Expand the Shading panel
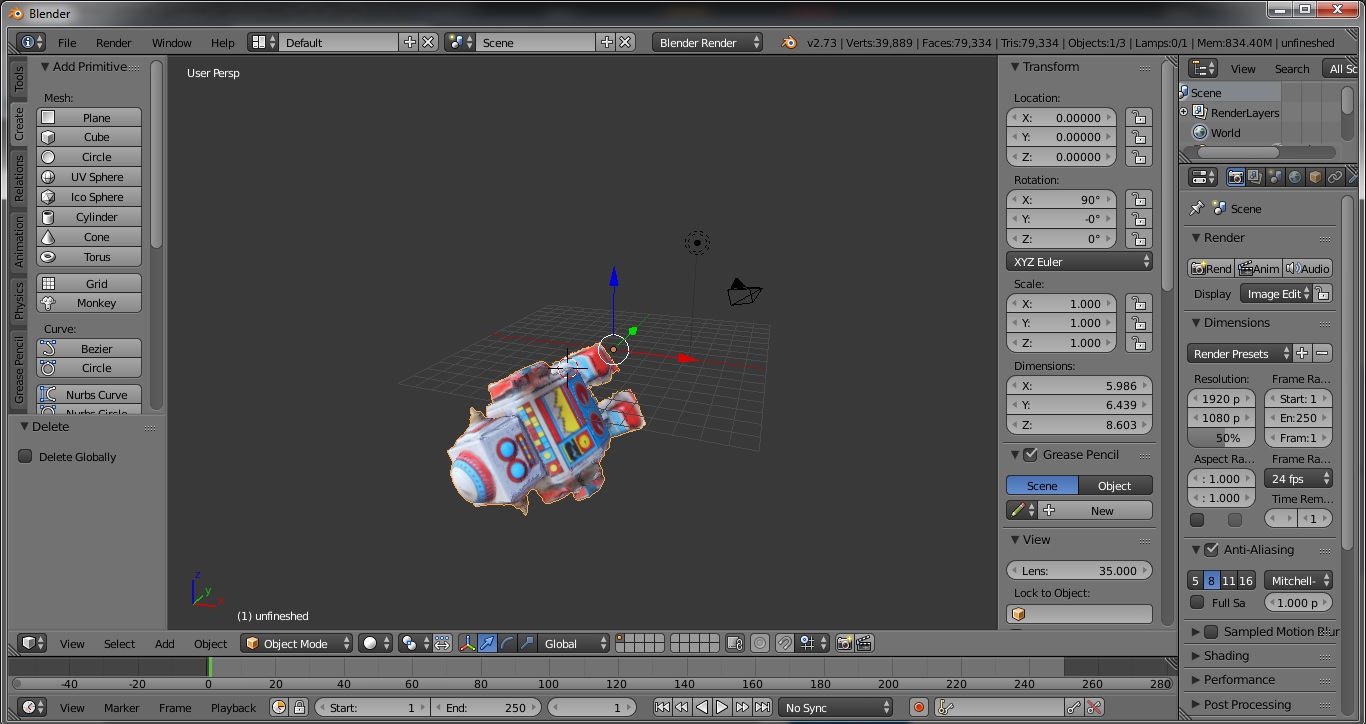The height and width of the screenshot is (724, 1366). pos(1226,656)
